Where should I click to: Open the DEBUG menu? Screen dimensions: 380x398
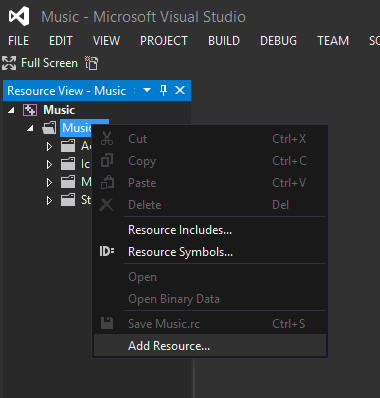point(278,41)
